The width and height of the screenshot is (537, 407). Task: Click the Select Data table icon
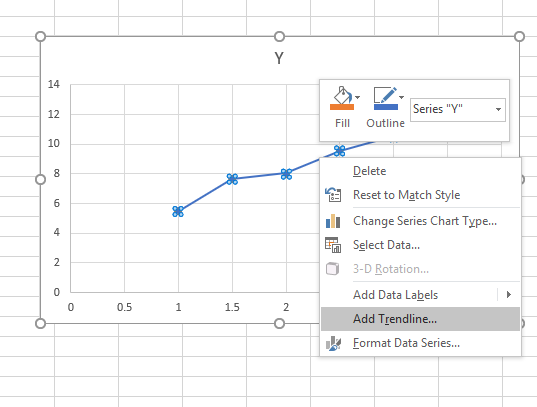[x=333, y=245]
